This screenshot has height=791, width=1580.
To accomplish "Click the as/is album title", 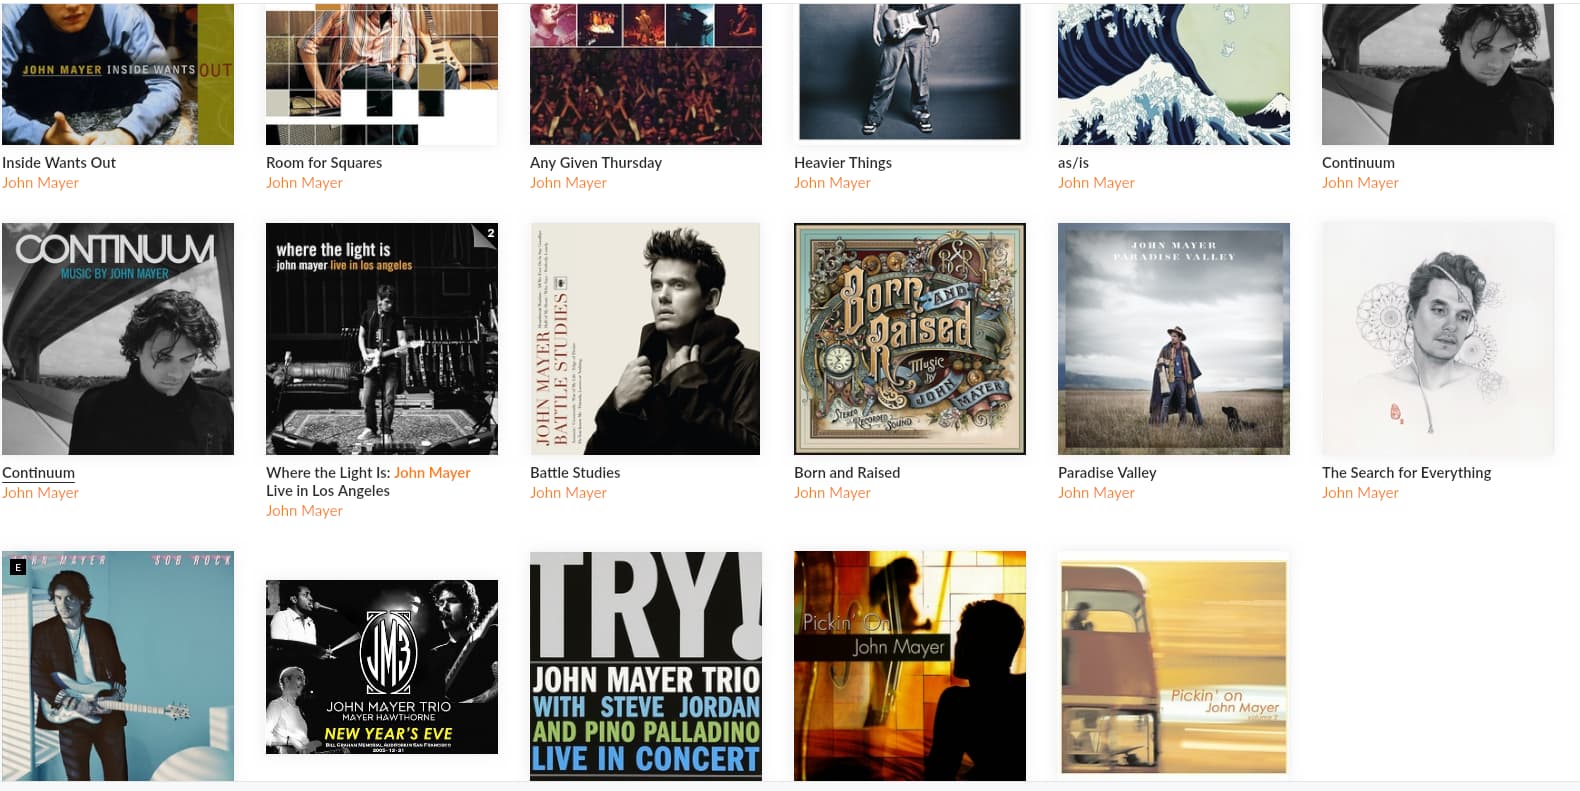I will click(1074, 163).
